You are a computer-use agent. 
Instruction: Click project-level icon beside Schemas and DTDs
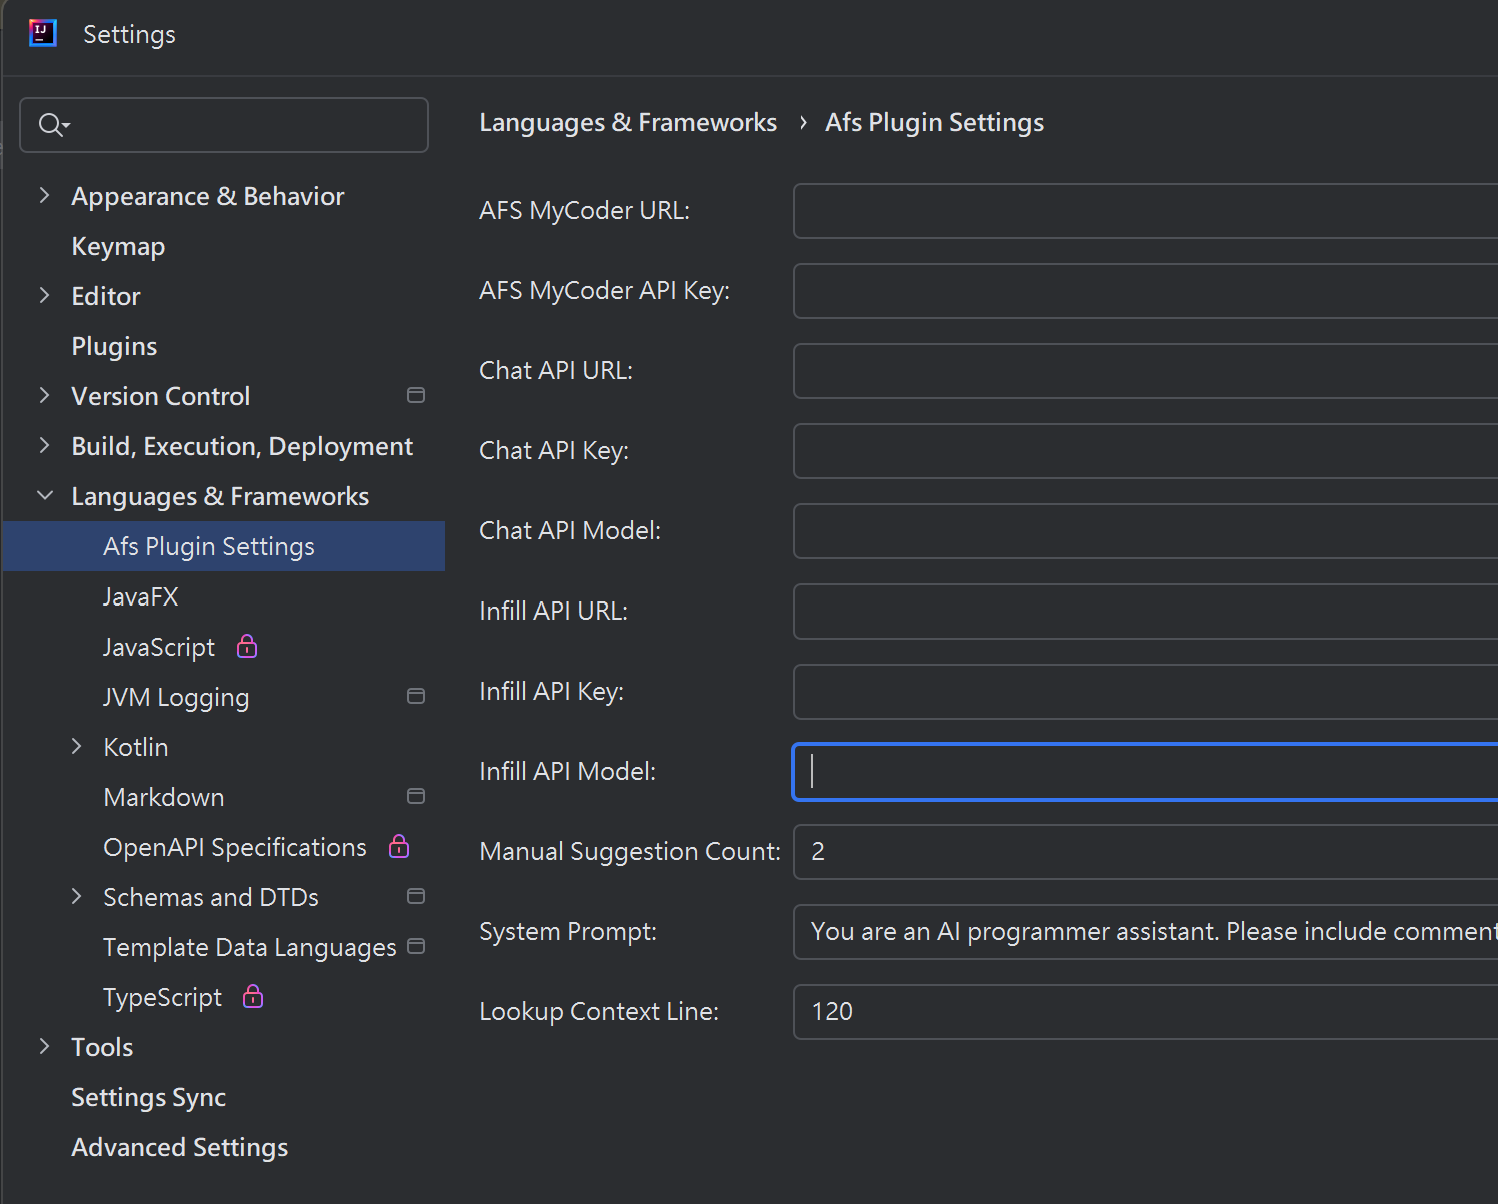tap(416, 896)
